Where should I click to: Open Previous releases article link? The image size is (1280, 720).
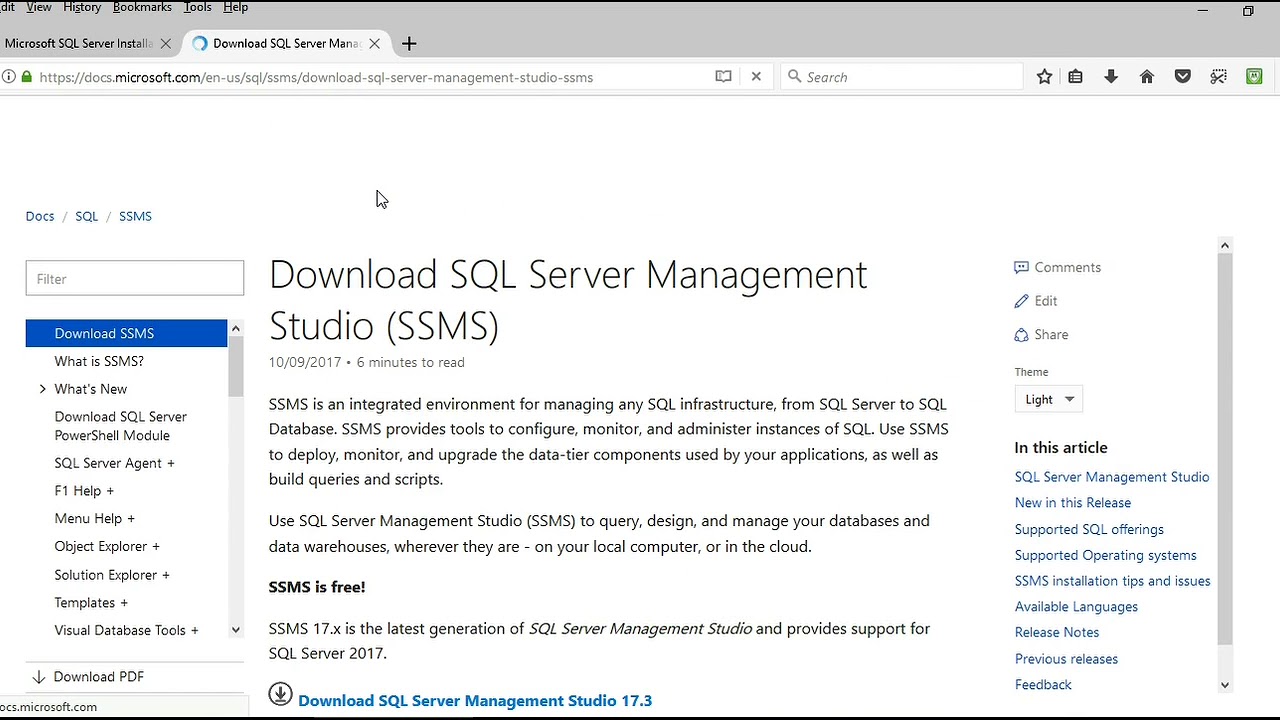coord(1066,658)
